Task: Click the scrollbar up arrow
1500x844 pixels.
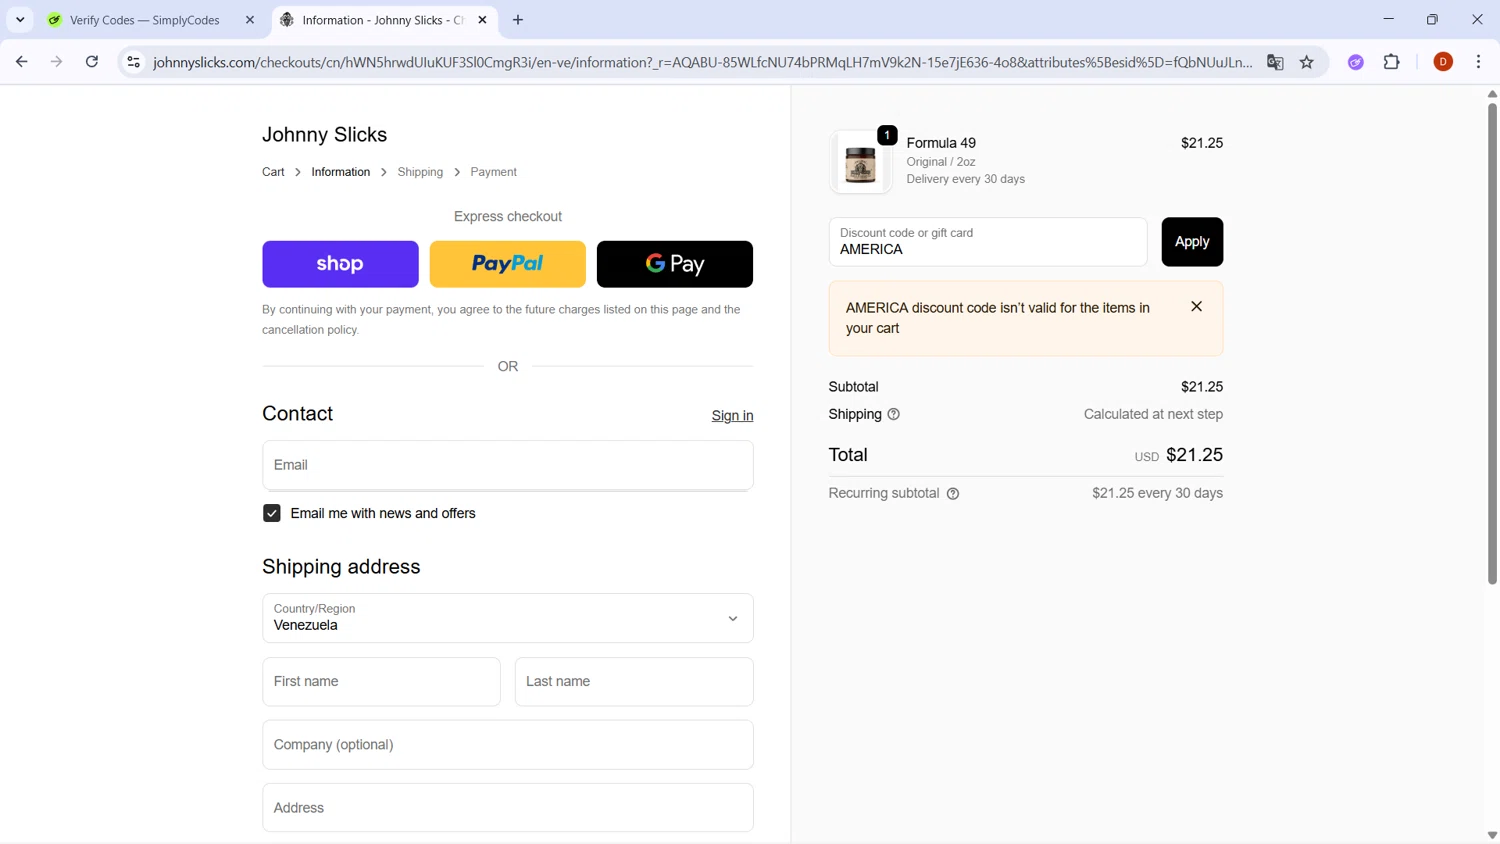Action: pyautogui.click(x=1492, y=93)
